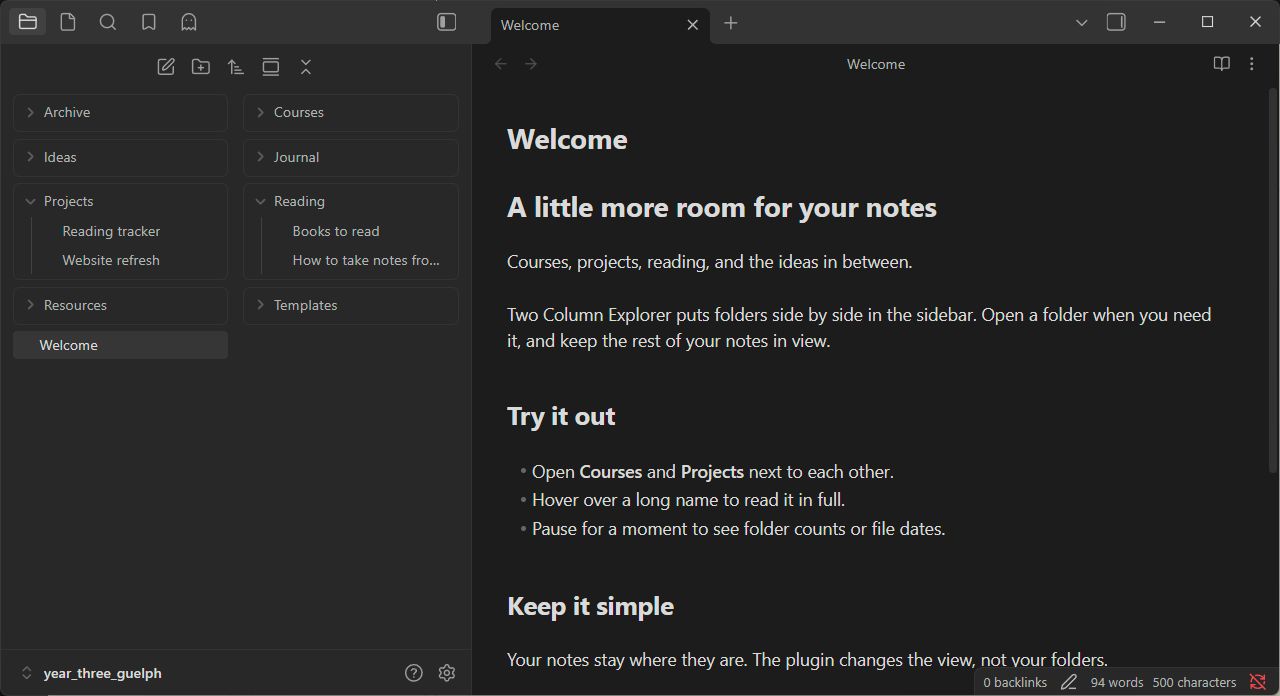Open the Books to read note

pyautogui.click(x=336, y=231)
